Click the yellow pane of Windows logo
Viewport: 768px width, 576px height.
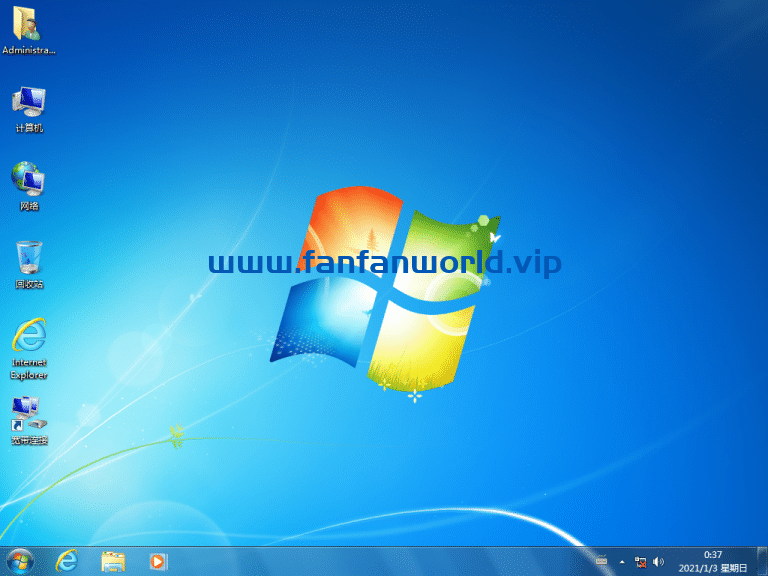(x=421, y=346)
